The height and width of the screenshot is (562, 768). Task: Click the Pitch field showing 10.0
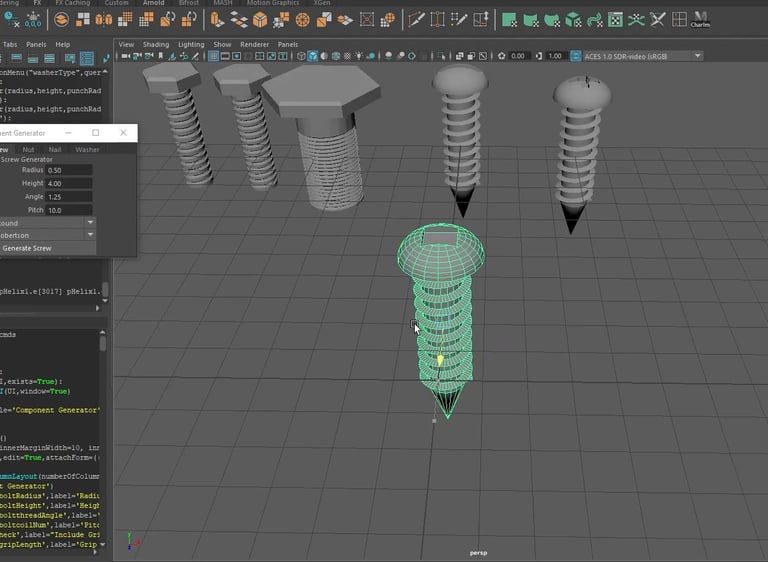(69, 210)
